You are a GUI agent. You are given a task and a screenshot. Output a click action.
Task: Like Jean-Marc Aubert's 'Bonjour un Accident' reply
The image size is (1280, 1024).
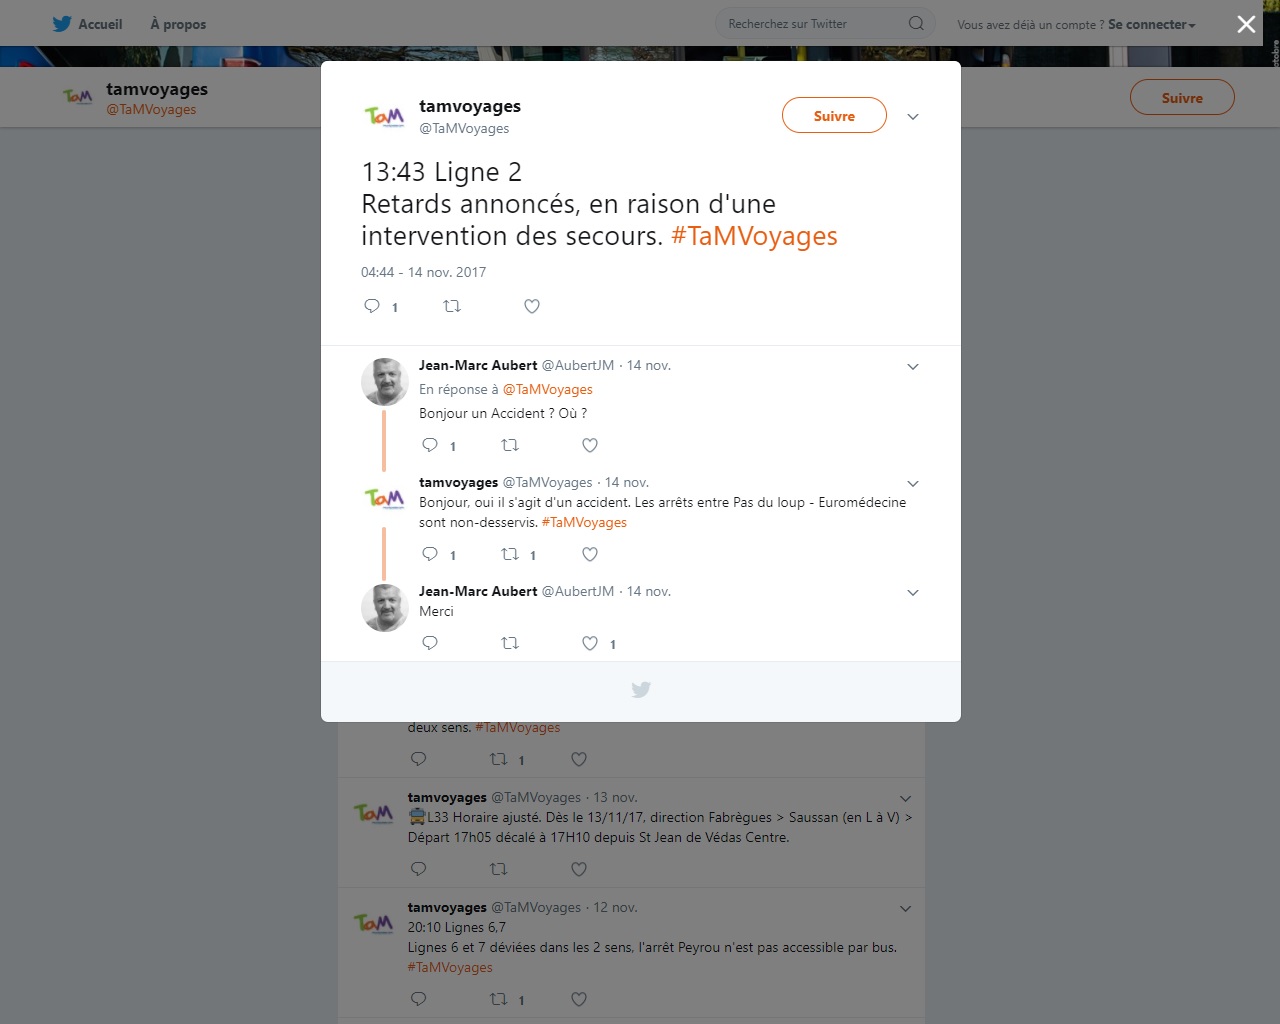tap(590, 445)
